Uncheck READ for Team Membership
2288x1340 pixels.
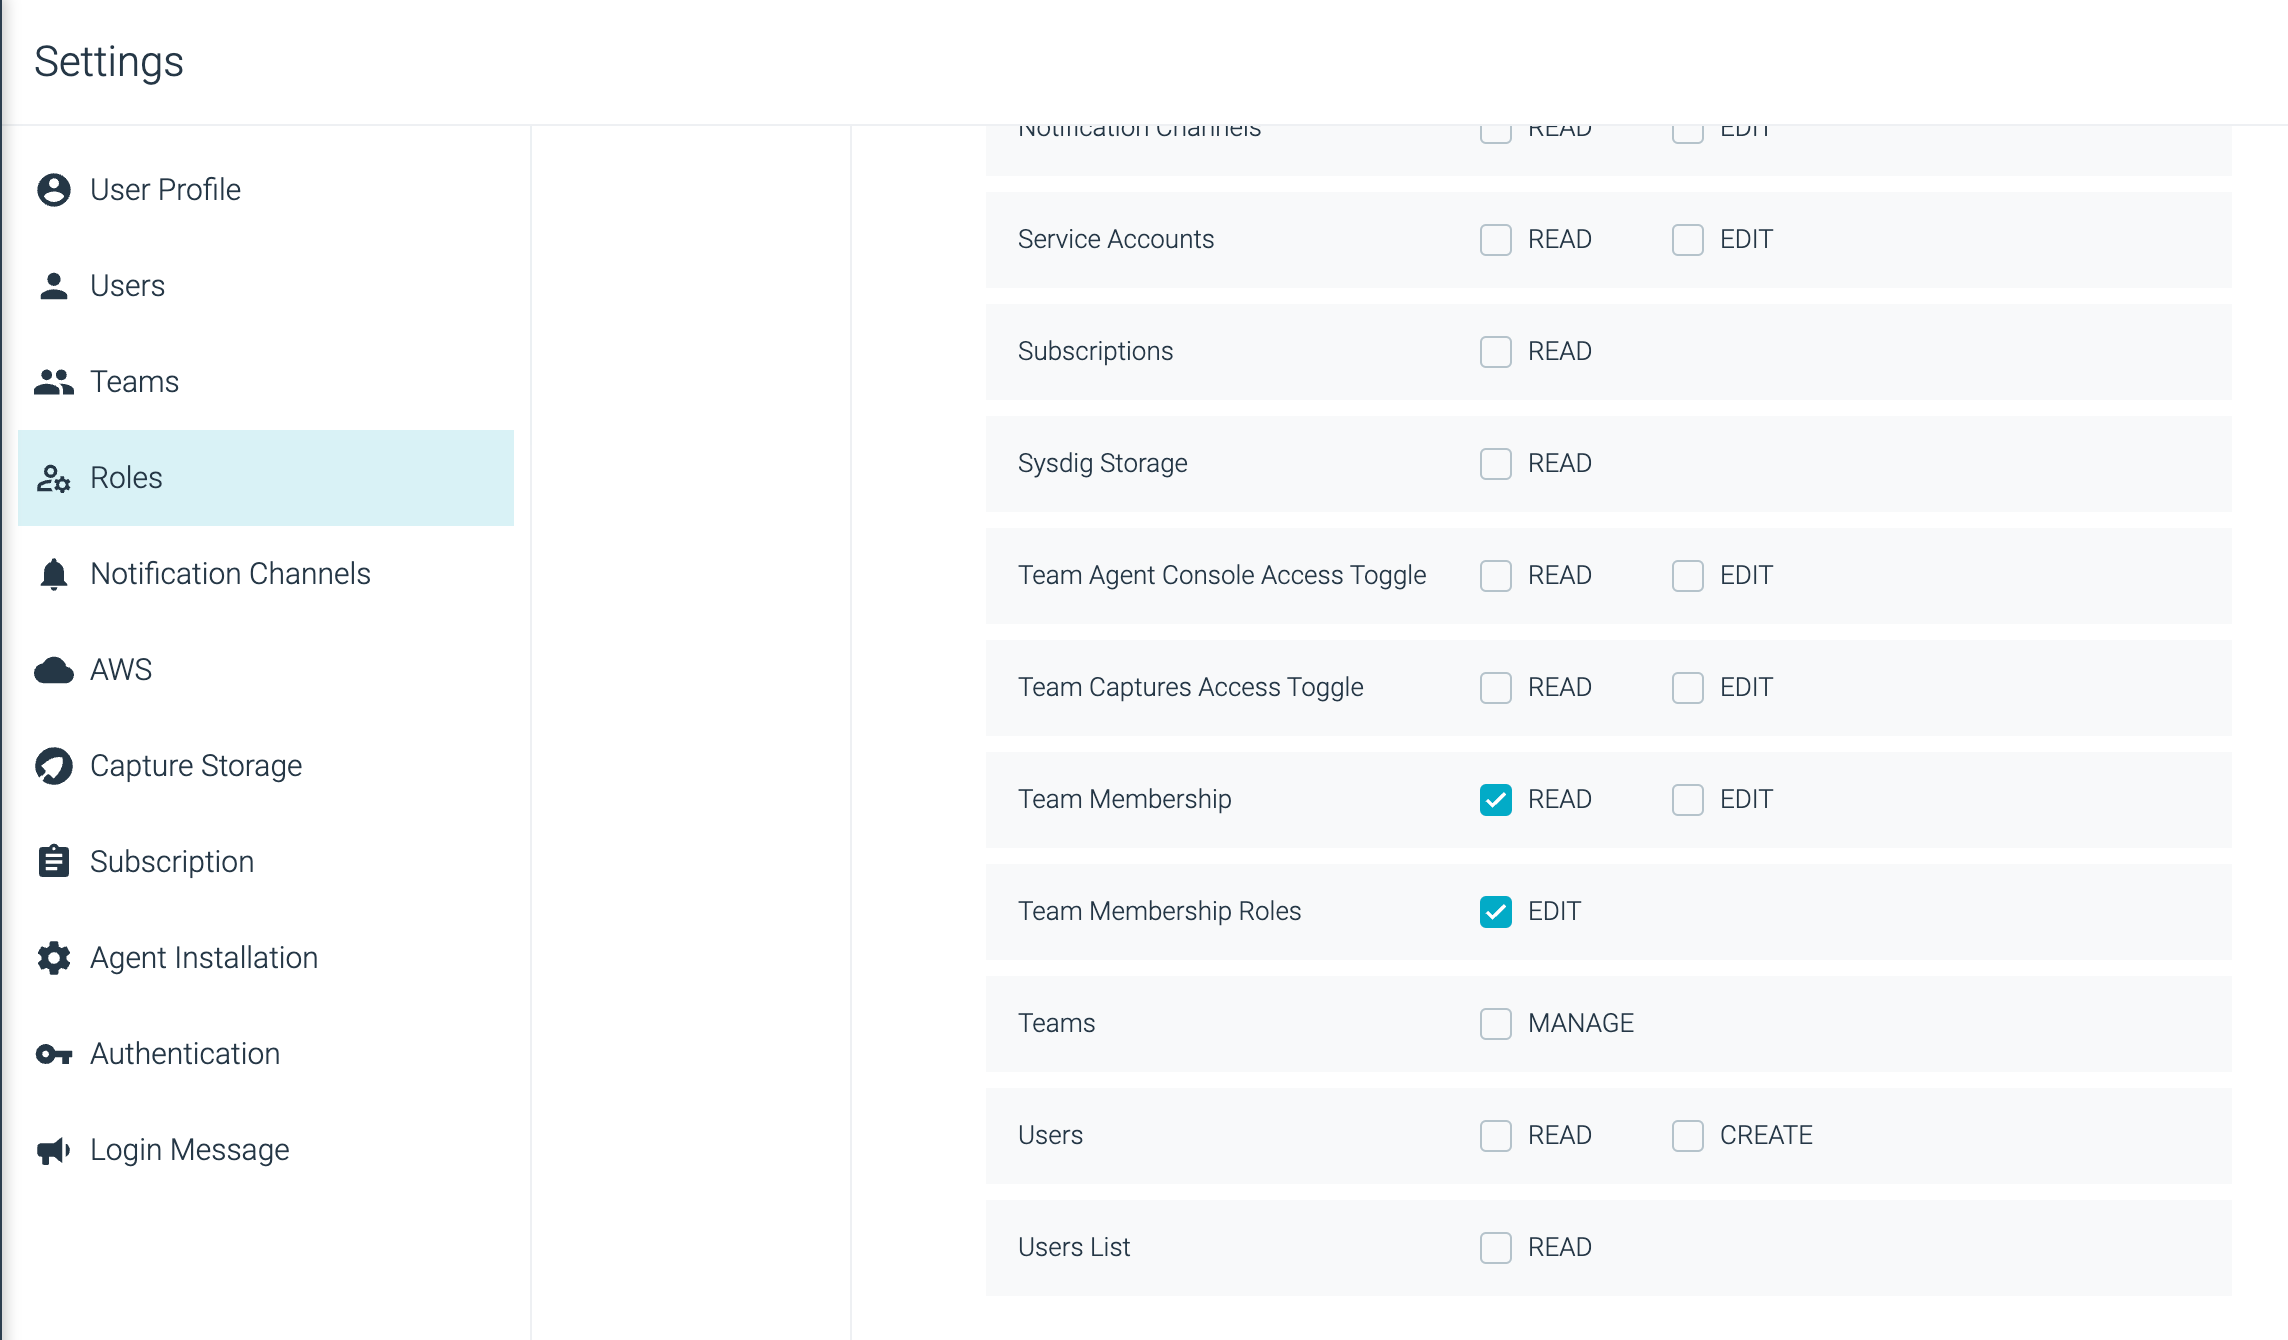[x=1496, y=800]
